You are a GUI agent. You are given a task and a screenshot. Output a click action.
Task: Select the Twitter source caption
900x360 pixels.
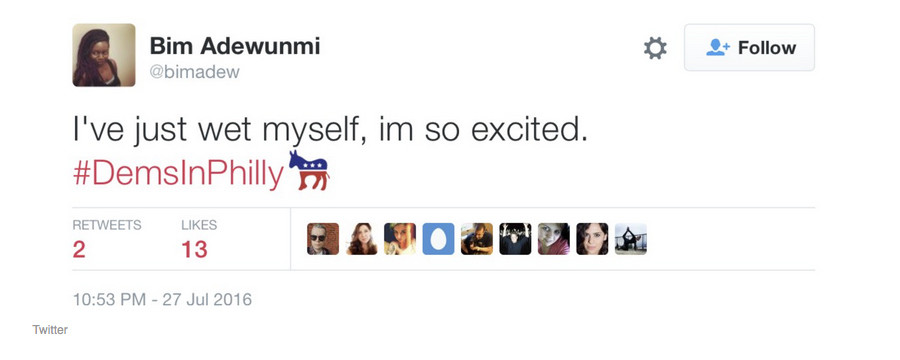tap(50, 330)
